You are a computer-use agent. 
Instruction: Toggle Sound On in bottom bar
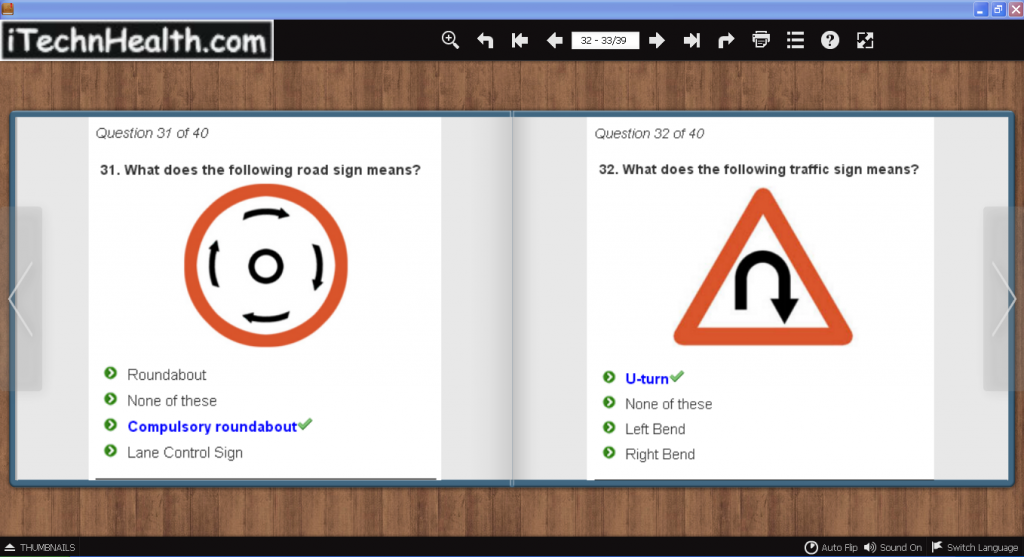(x=893, y=547)
